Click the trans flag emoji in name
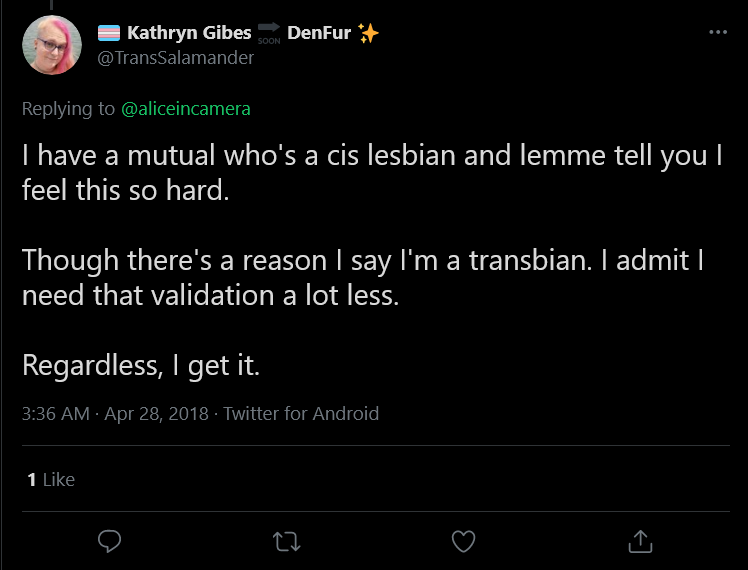 click(109, 33)
